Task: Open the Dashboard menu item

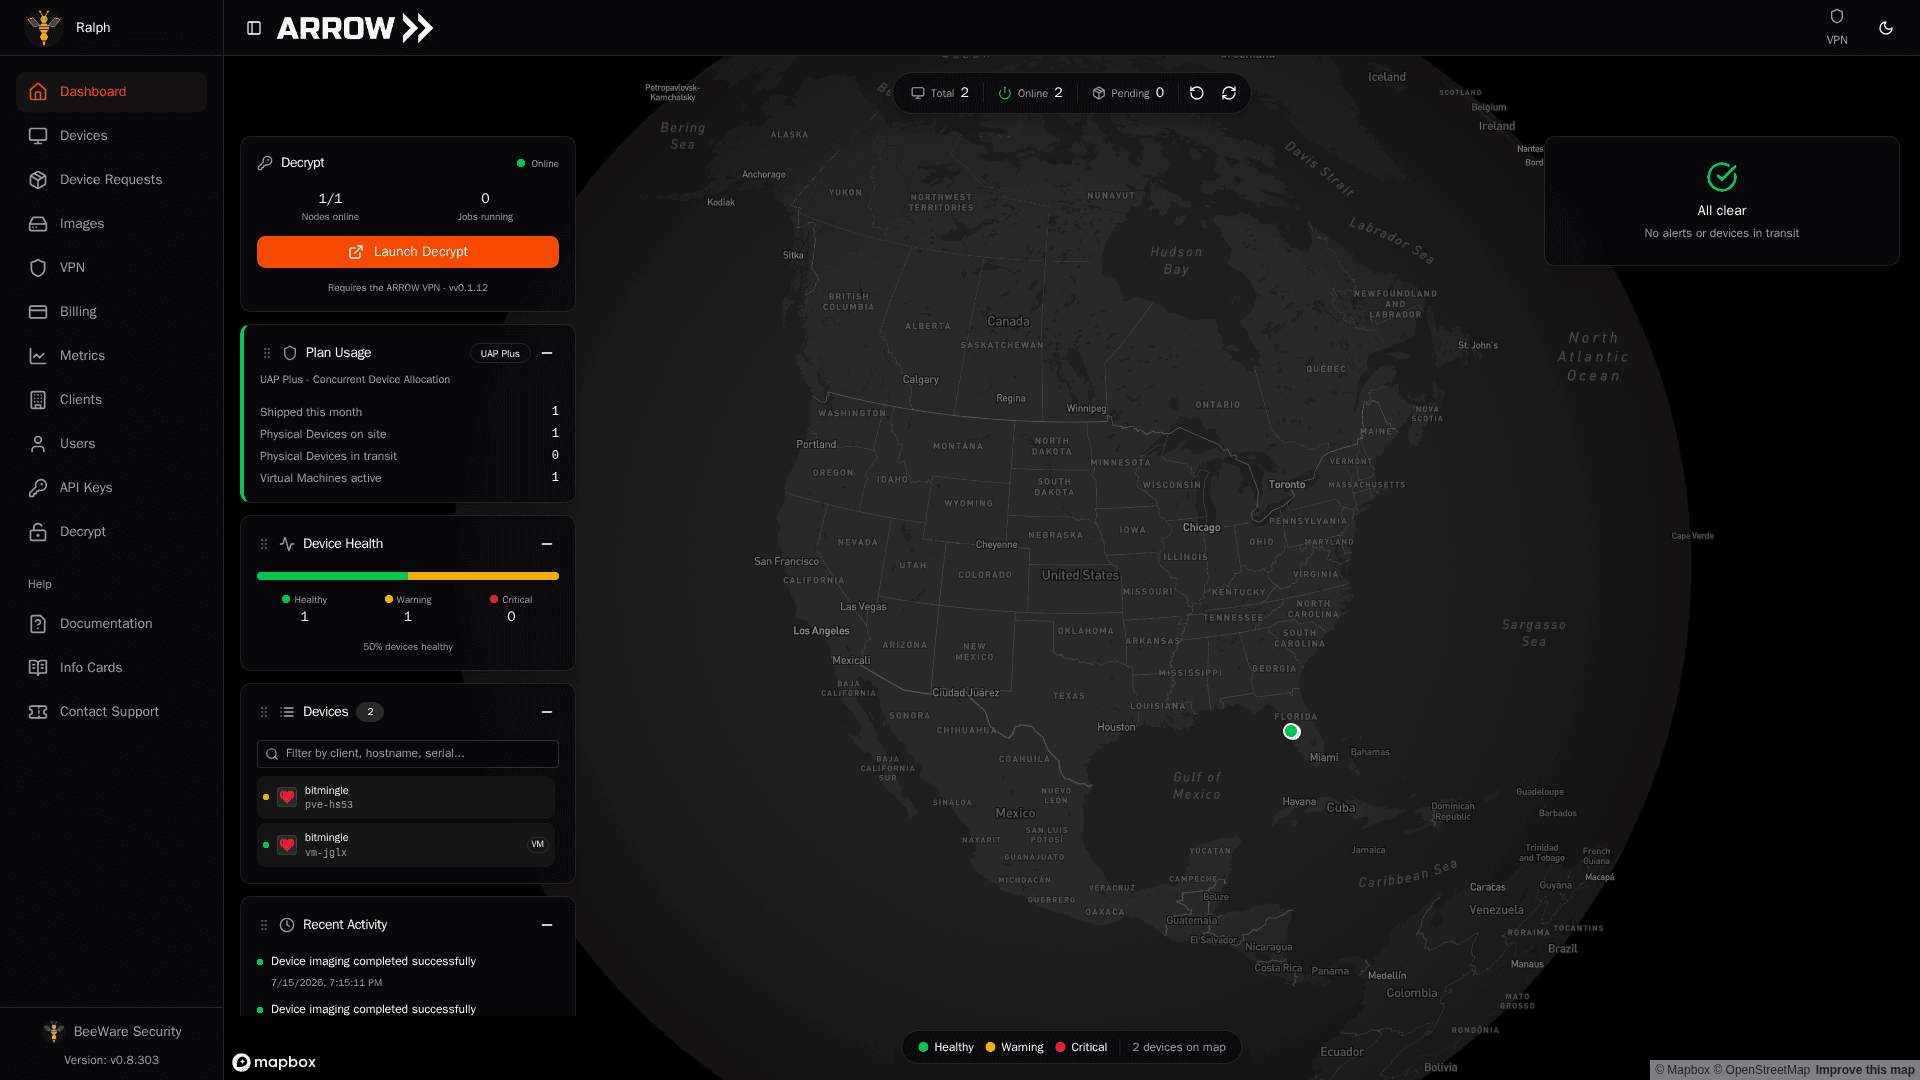Action: tap(111, 92)
